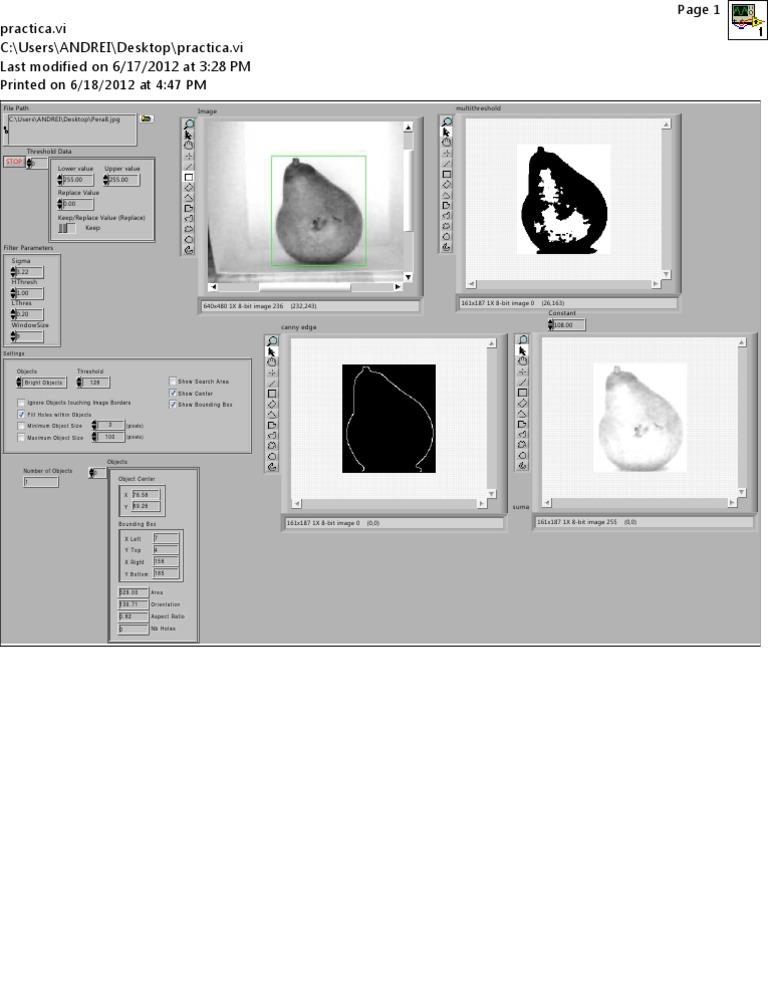
Task: Enable the Maximum Object Size checkbox
Action: point(22,437)
